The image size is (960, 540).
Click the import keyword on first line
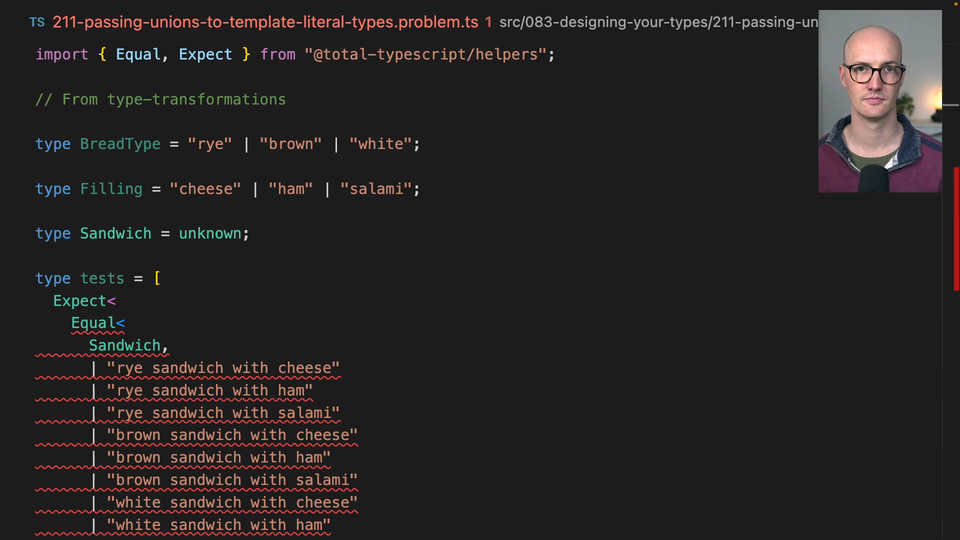[62, 54]
